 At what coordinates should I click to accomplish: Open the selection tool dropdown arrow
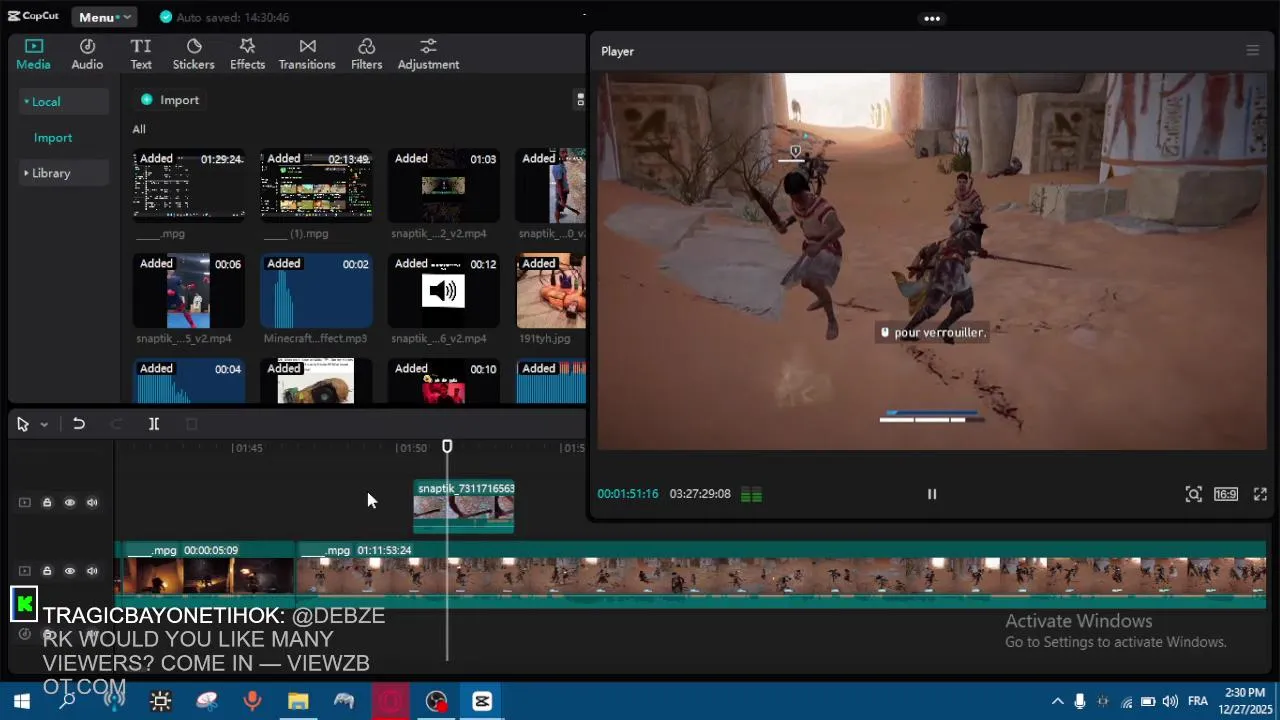pyautogui.click(x=44, y=425)
